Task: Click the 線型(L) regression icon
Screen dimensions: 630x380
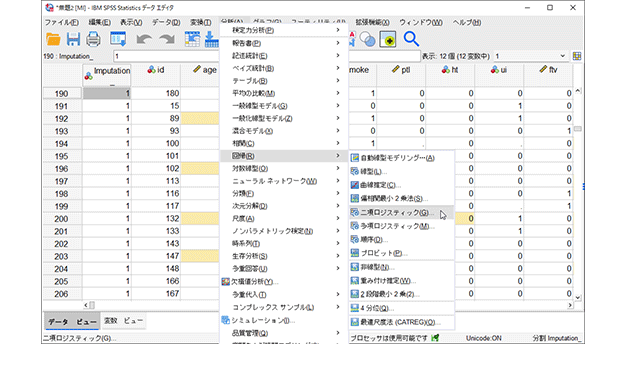Action: pyautogui.click(x=354, y=172)
